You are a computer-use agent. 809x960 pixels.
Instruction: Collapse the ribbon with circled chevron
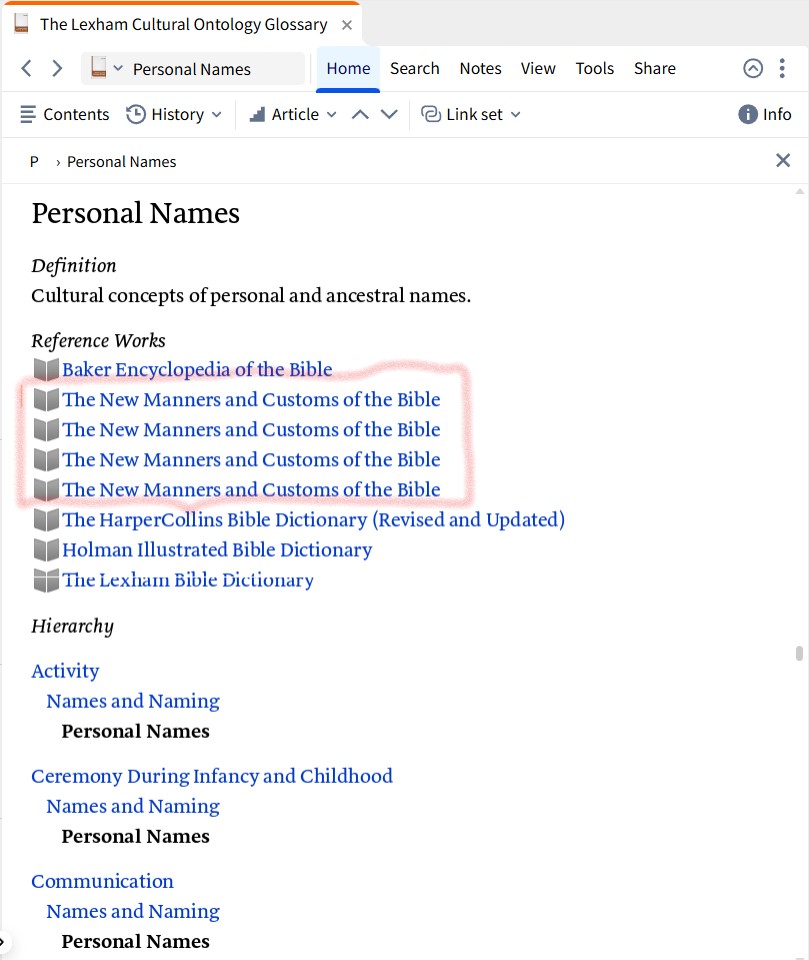click(753, 68)
